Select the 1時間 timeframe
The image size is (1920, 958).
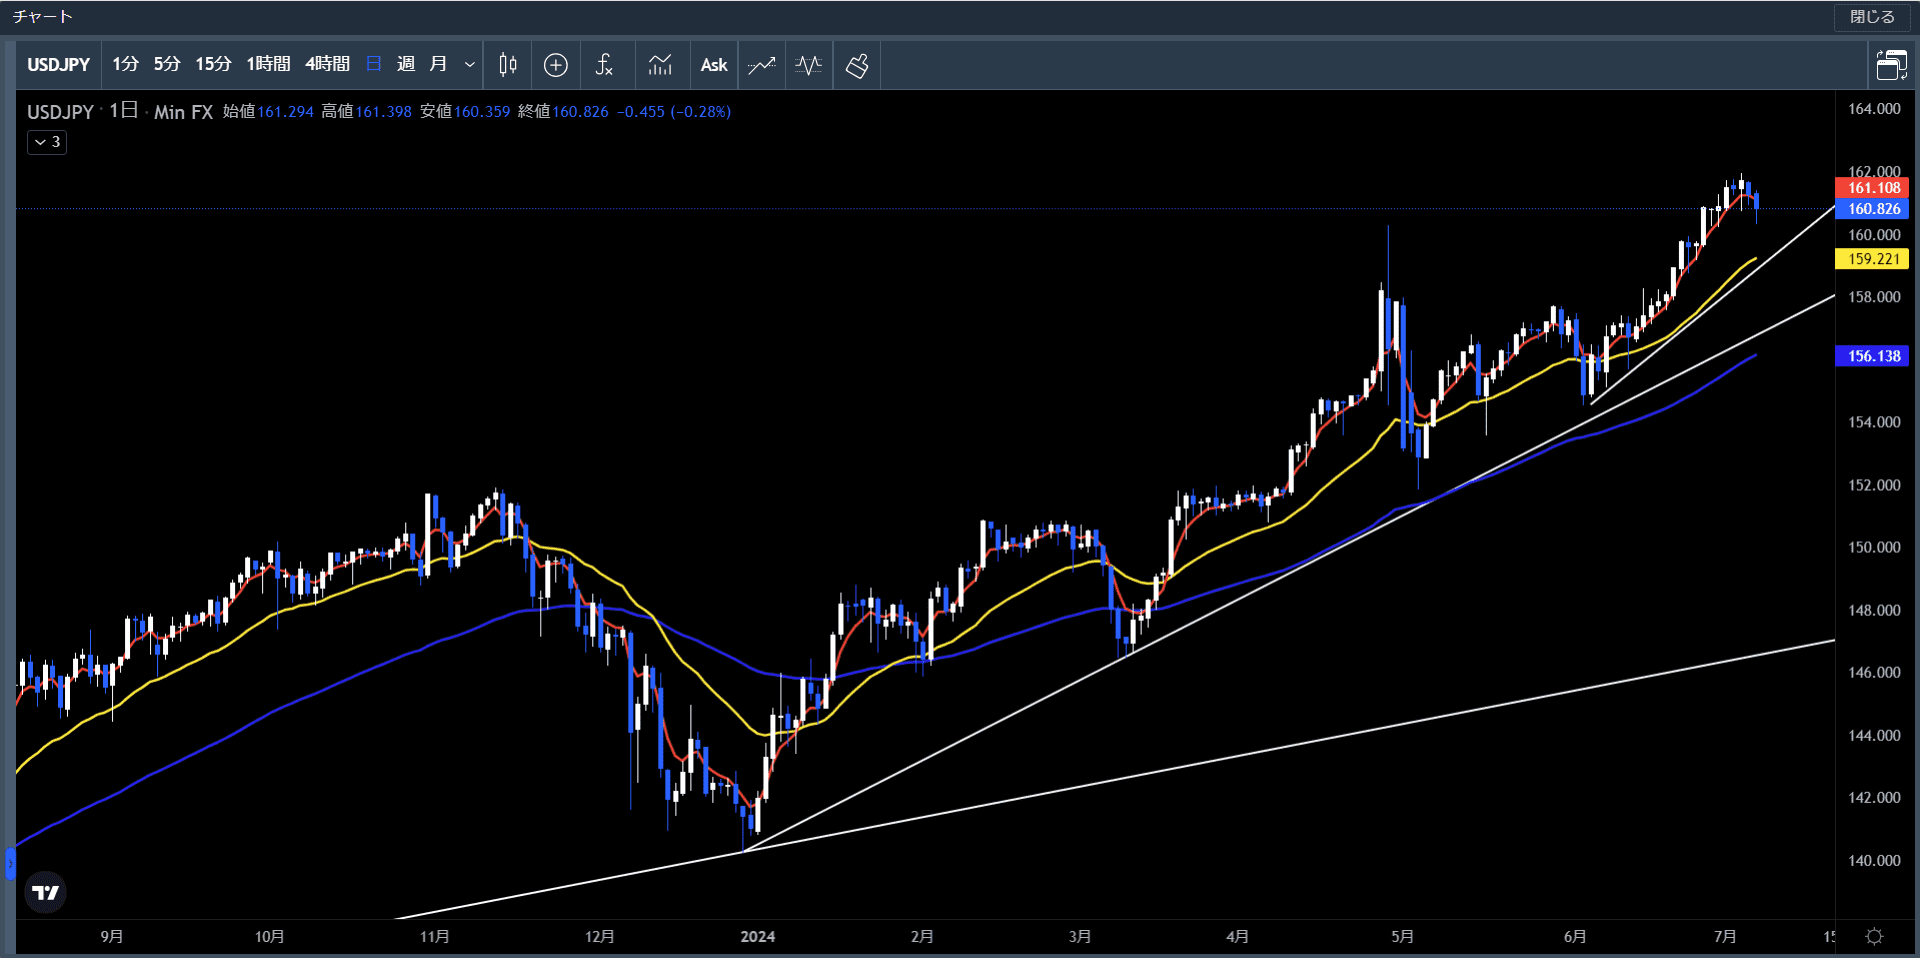tap(268, 64)
